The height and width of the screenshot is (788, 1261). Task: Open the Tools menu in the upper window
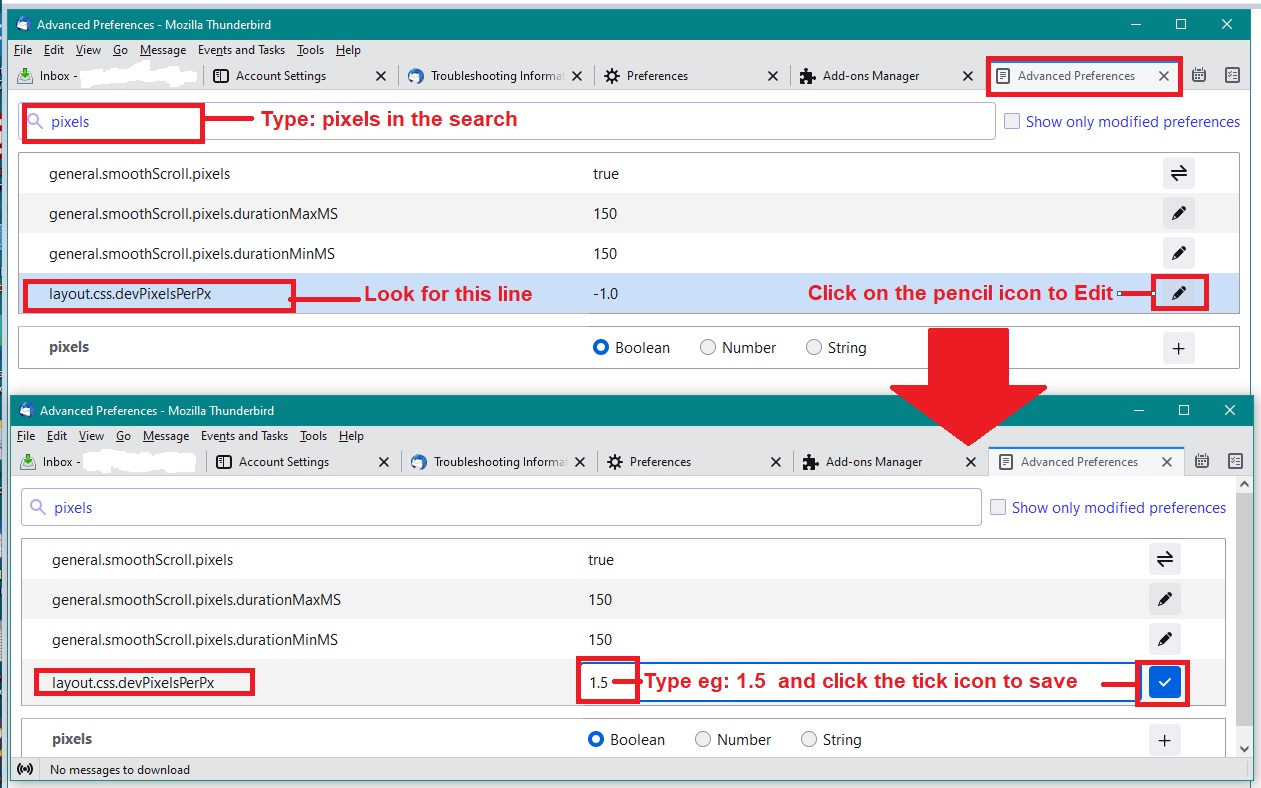click(x=310, y=50)
